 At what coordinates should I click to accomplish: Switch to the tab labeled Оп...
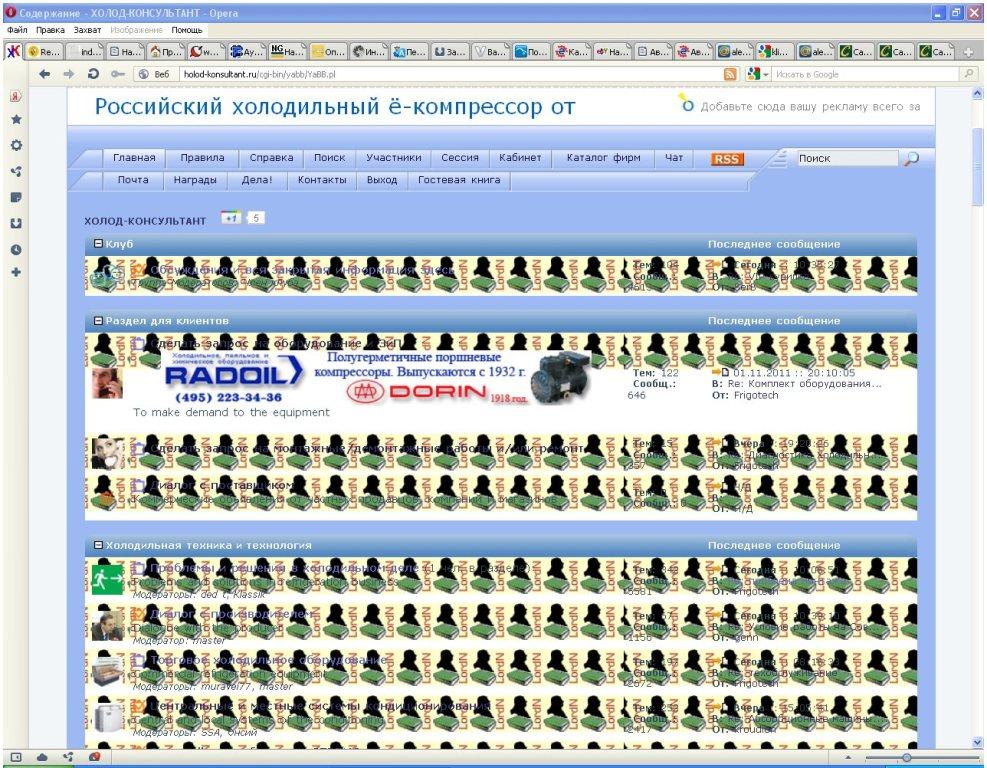(x=327, y=52)
